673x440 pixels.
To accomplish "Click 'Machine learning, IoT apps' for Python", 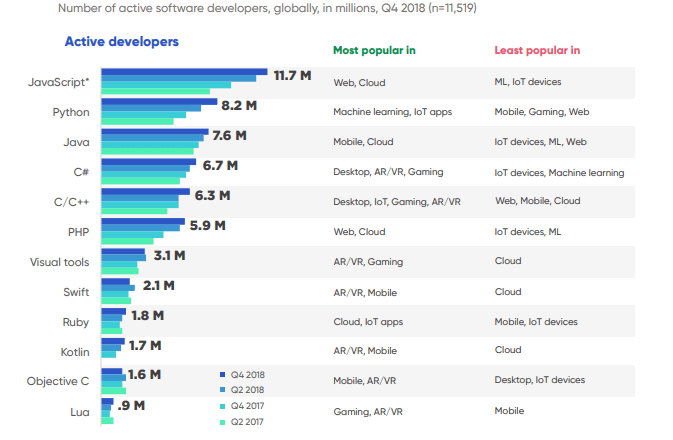I will (x=393, y=112).
